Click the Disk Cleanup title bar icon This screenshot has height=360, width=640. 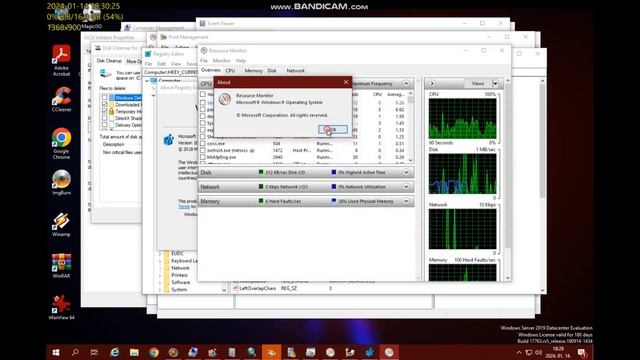click(x=98, y=48)
